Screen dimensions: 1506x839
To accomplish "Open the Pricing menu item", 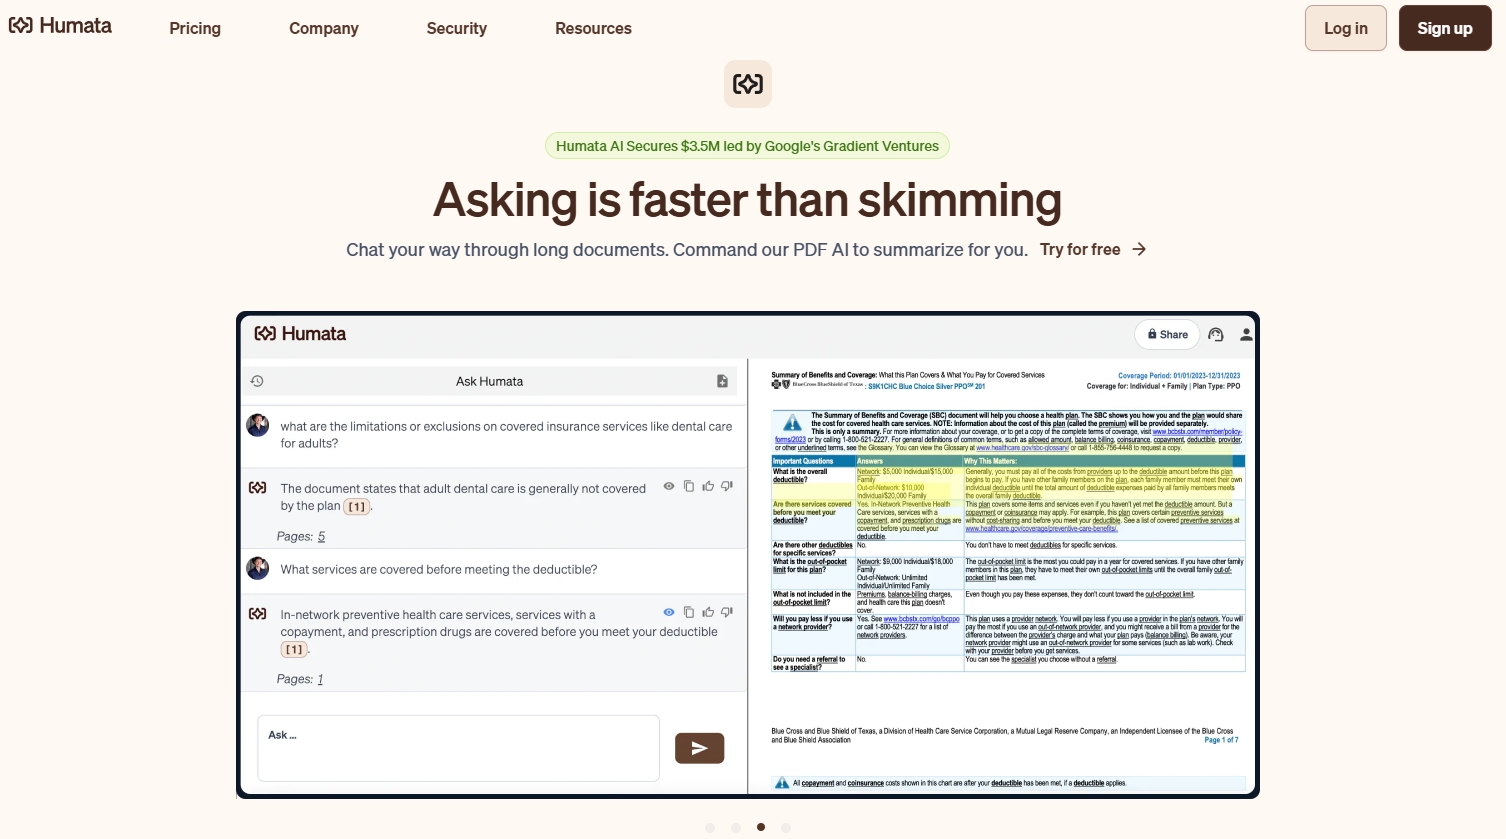I will click(195, 28).
